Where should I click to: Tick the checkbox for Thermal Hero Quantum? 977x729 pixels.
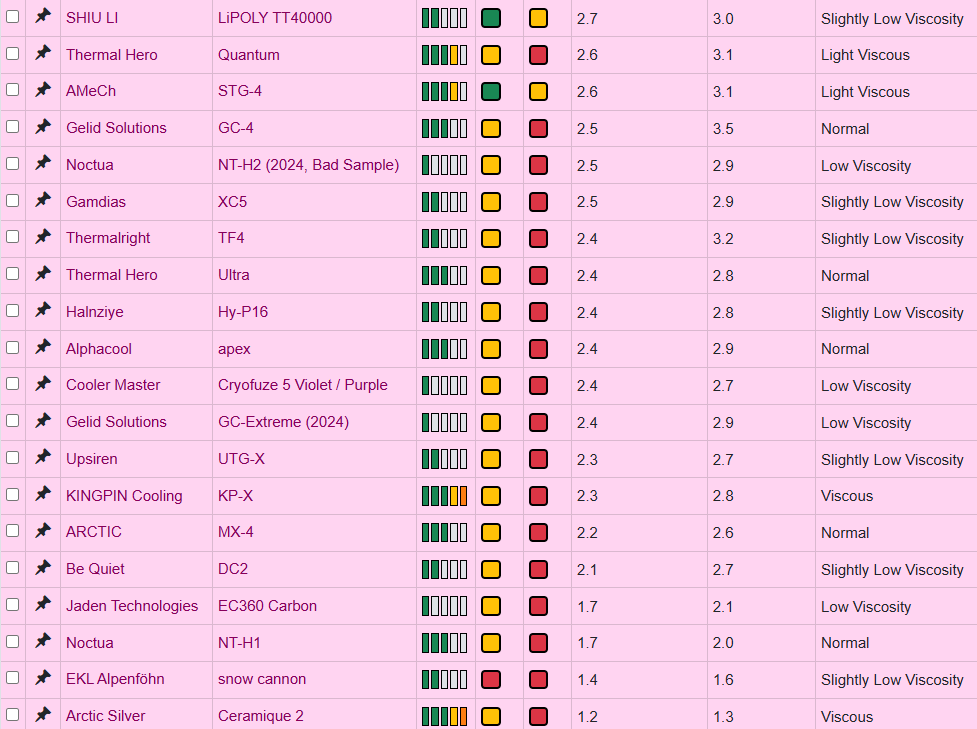[12, 54]
